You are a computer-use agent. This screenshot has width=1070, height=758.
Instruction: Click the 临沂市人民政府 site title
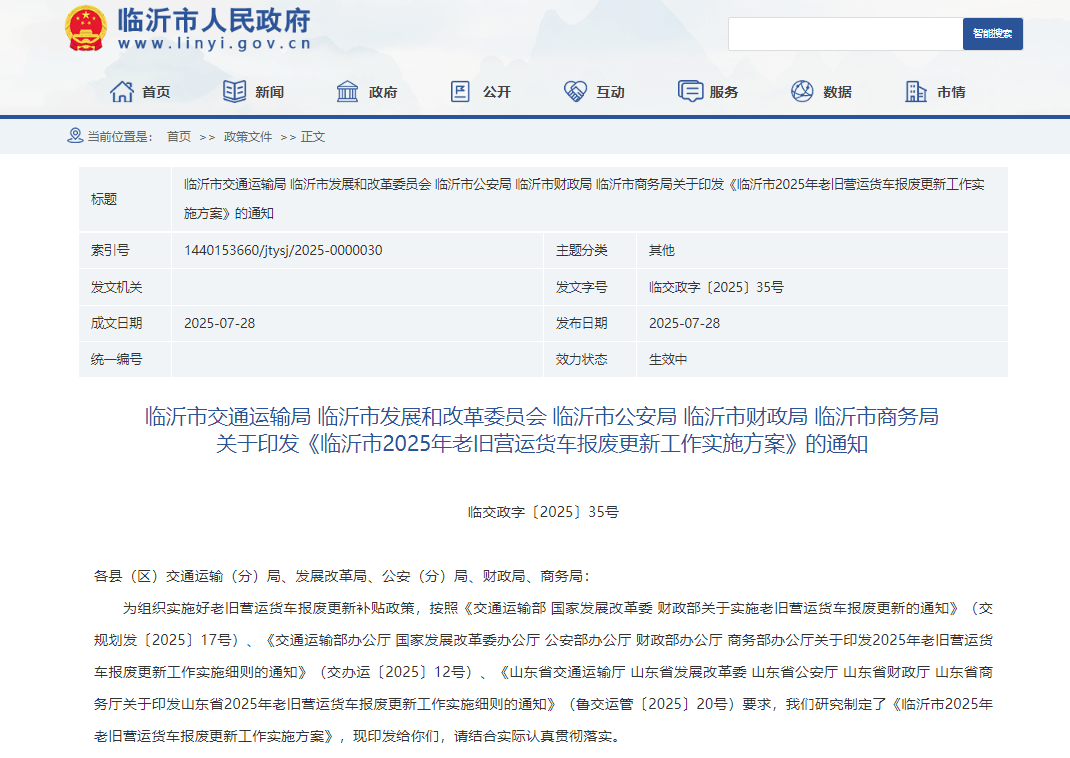pyautogui.click(x=214, y=21)
